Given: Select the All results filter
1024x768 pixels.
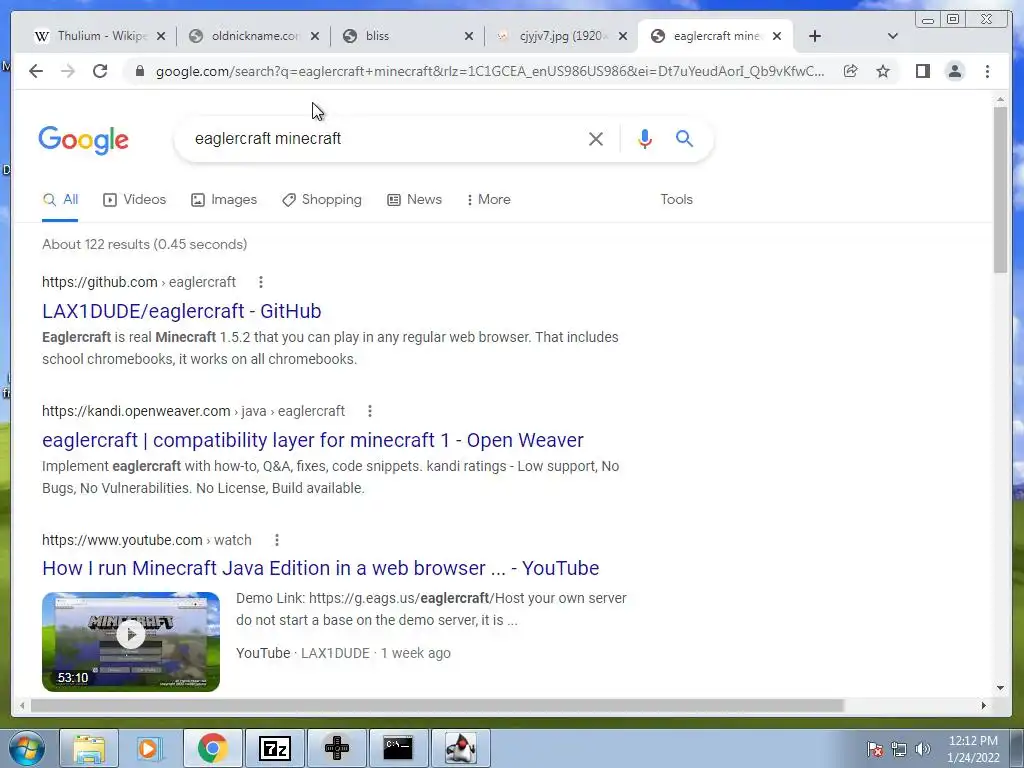Looking at the screenshot, I should 60,200.
